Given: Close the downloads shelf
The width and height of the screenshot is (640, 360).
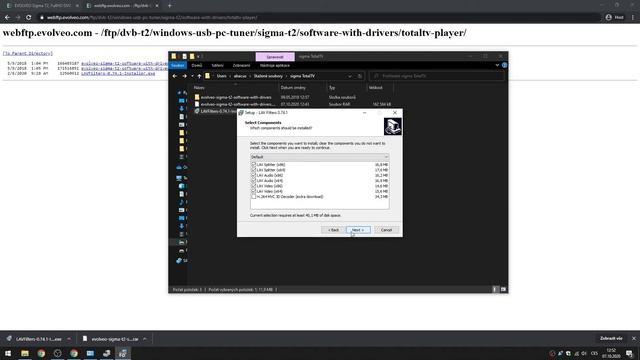Looking at the screenshot, I should pos(633,338).
